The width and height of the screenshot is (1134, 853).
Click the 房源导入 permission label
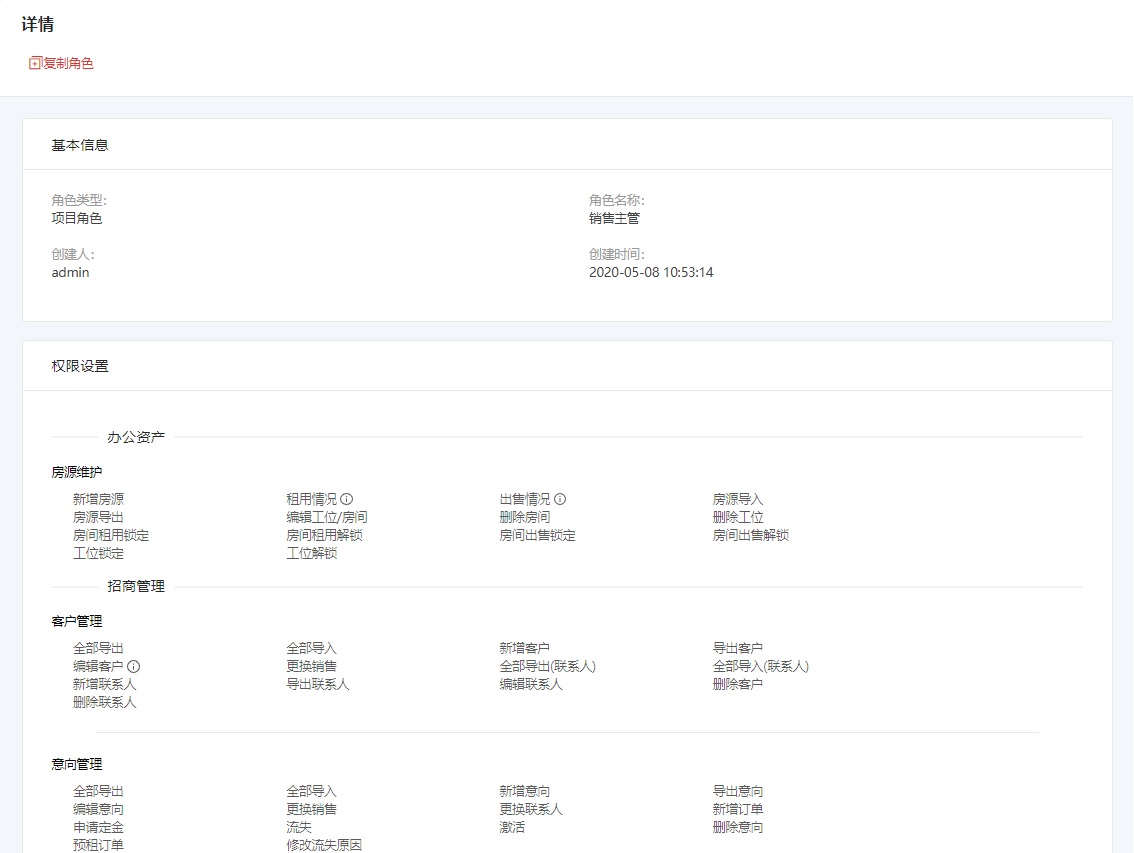click(737, 499)
